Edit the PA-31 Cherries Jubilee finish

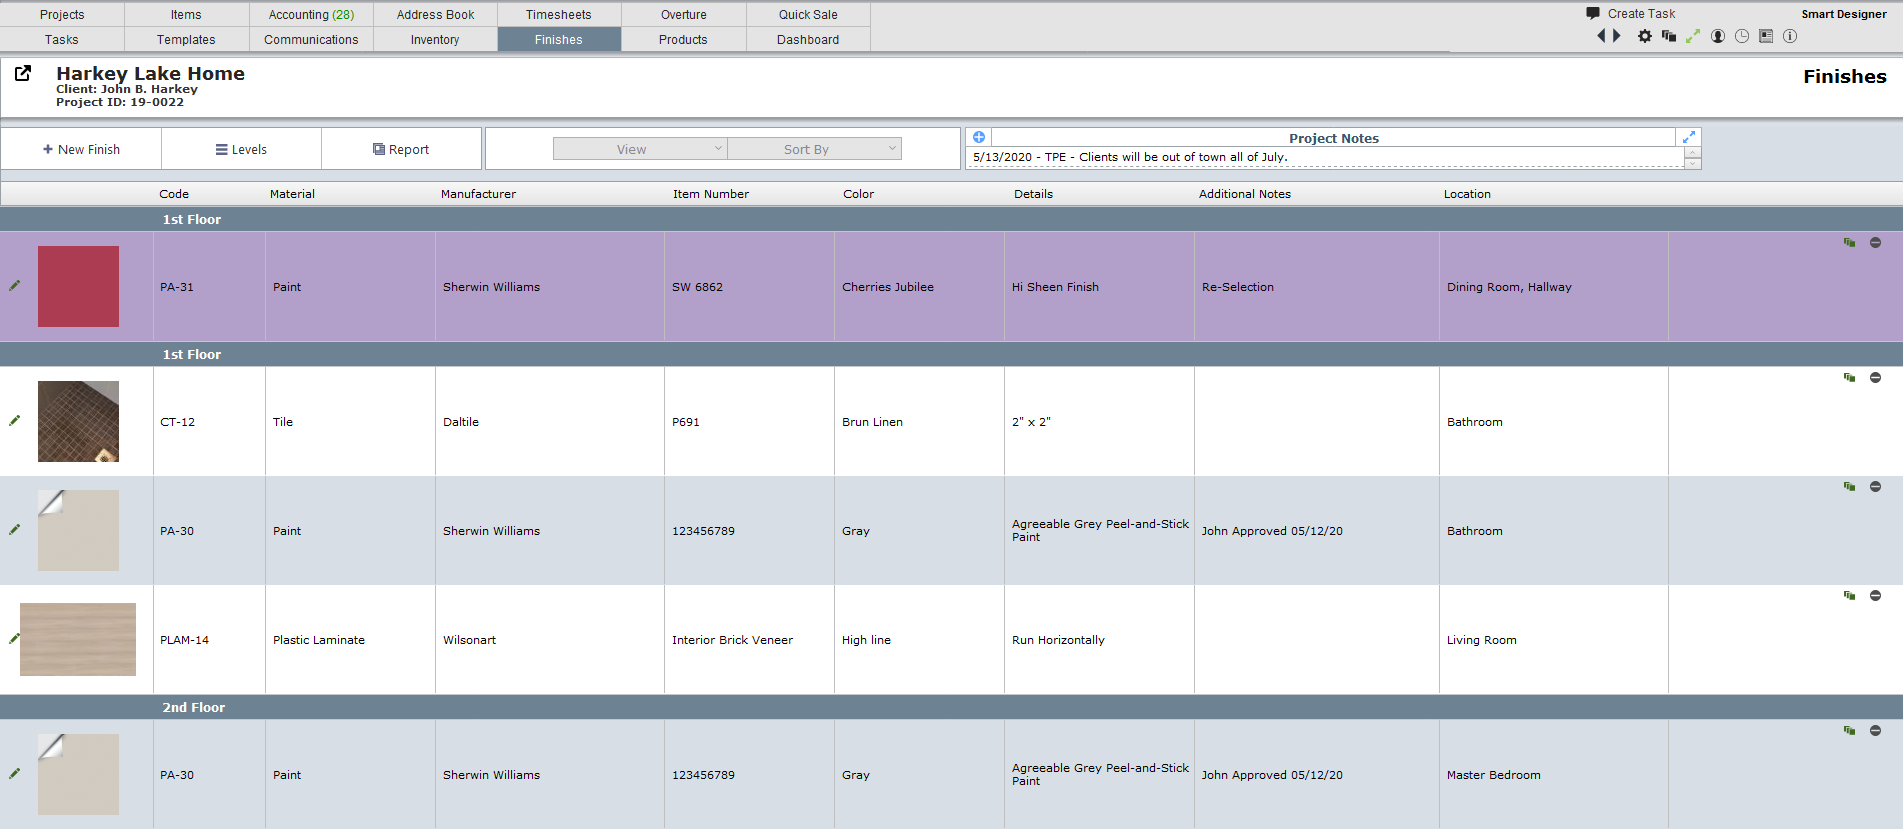click(14, 286)
